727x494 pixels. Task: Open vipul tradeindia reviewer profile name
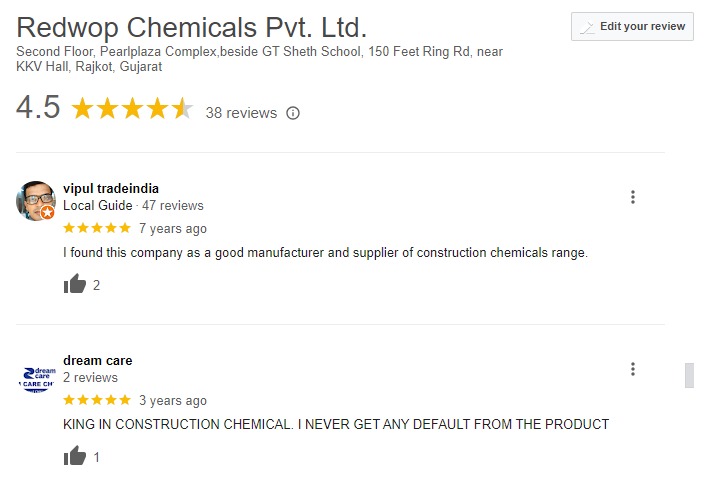(110, 188)
